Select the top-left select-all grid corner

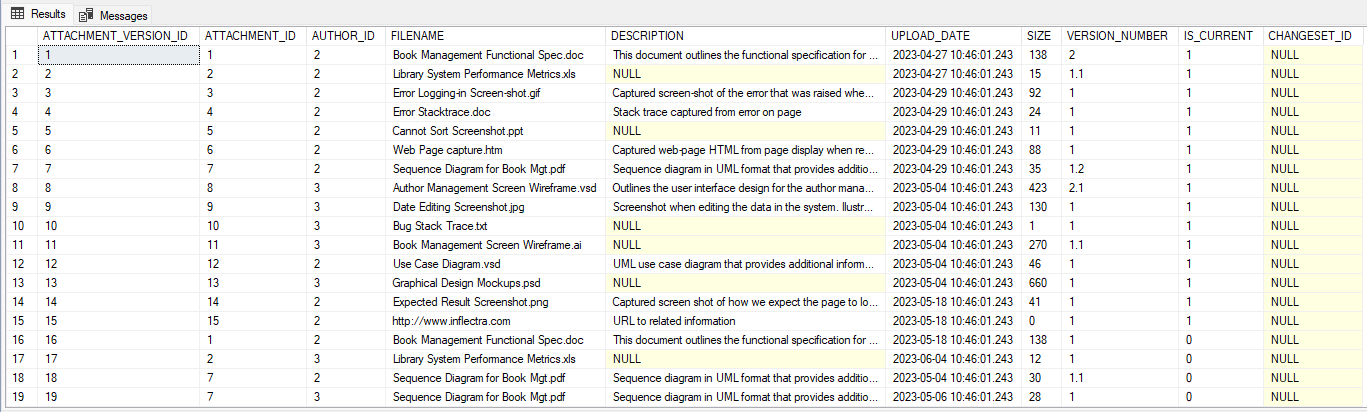click(x=18, y=36)
